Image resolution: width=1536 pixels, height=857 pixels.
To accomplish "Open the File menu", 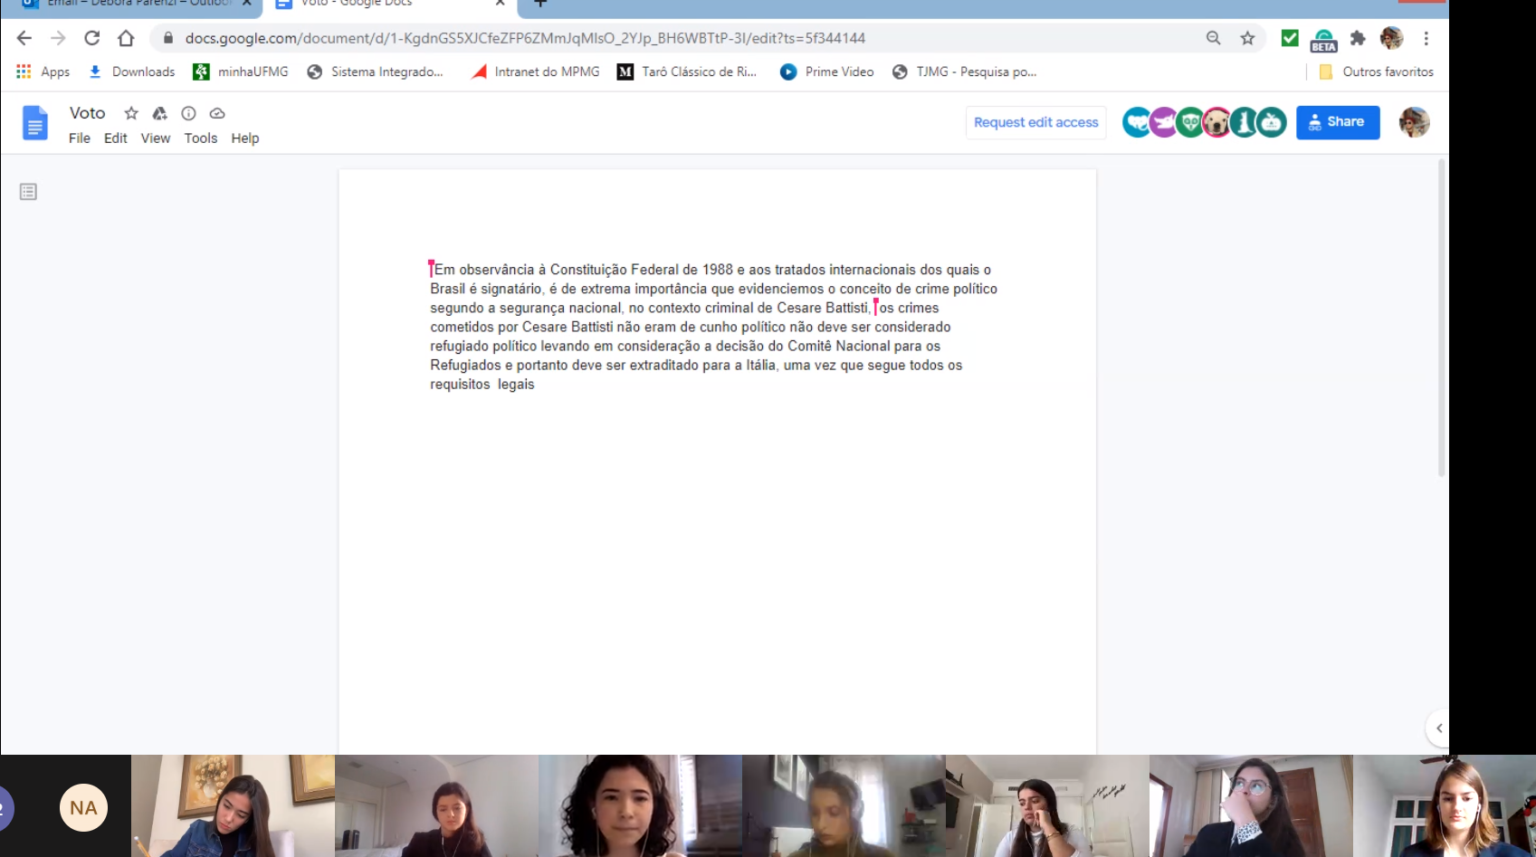I will (79, 138).
